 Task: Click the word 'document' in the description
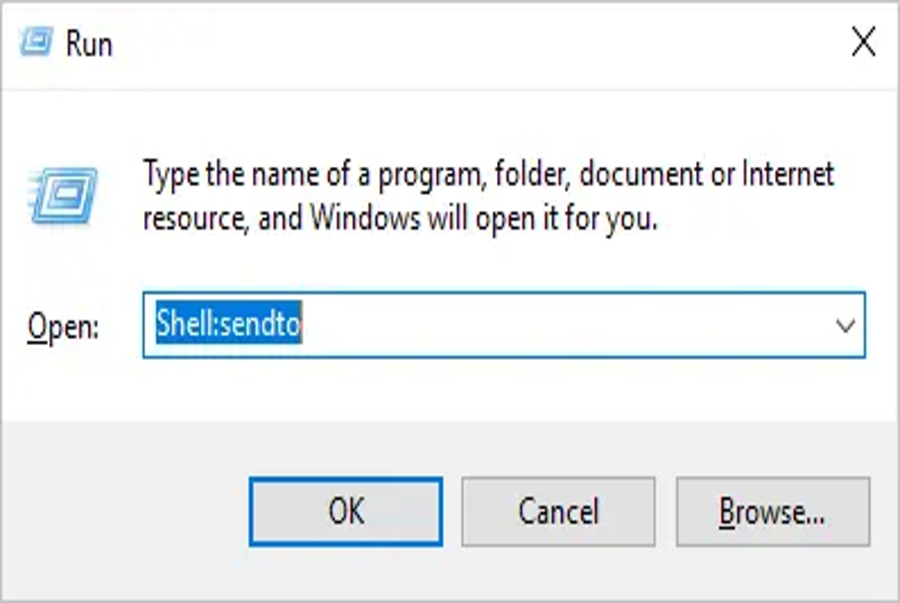640,173
